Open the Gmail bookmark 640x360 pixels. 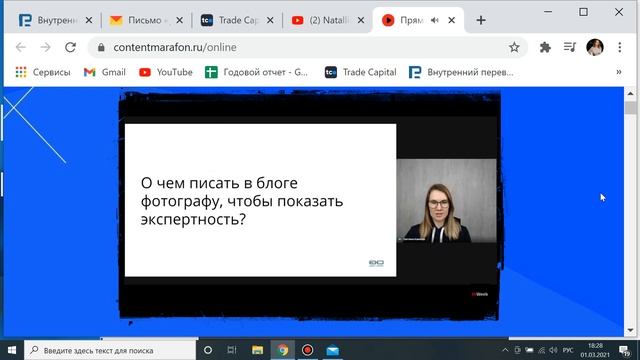coord(104,72)
